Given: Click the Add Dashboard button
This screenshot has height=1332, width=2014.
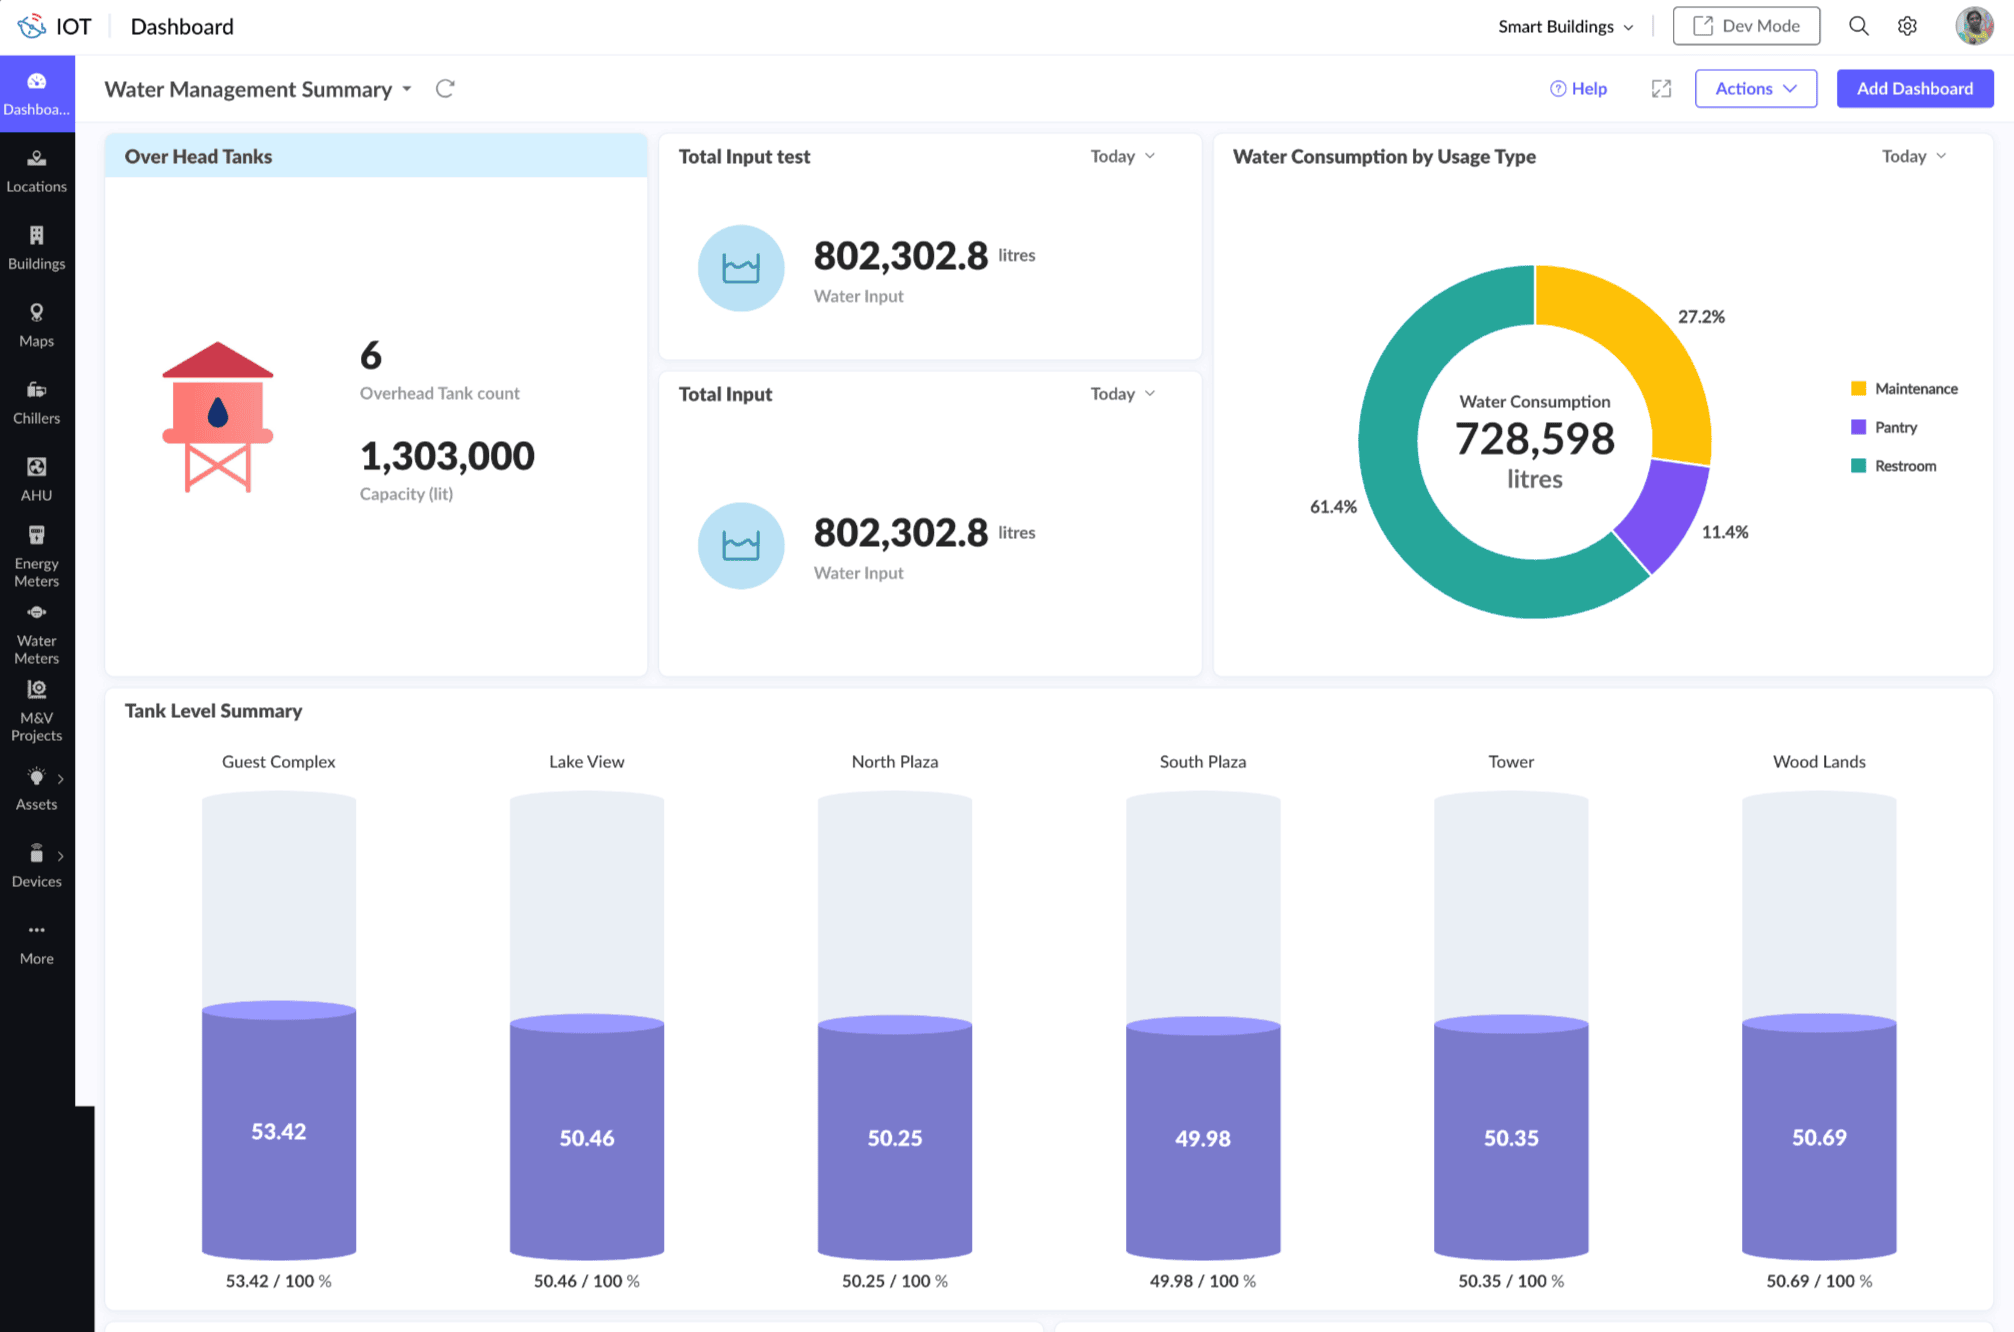Looking at the screenshot, I should (x=1914, y=89).
